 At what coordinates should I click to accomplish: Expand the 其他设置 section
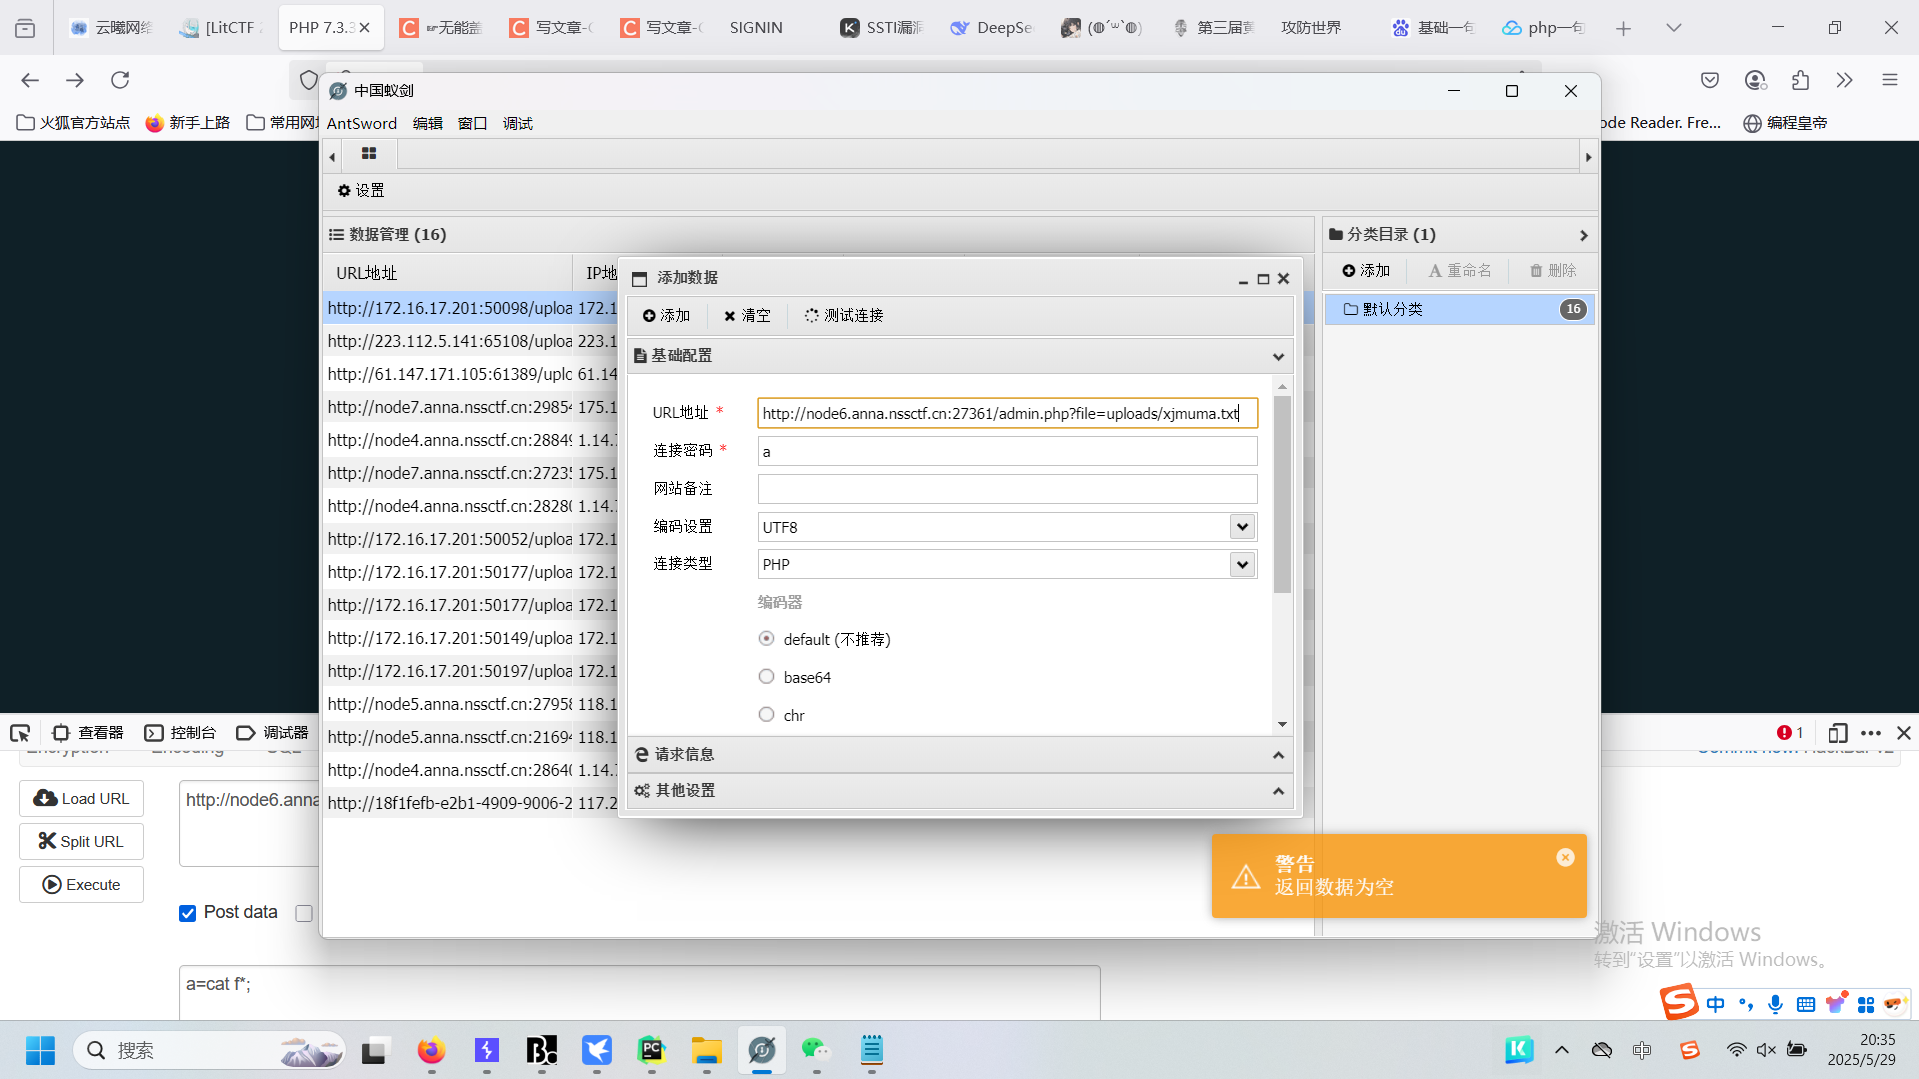click(x=1278, y=791)
